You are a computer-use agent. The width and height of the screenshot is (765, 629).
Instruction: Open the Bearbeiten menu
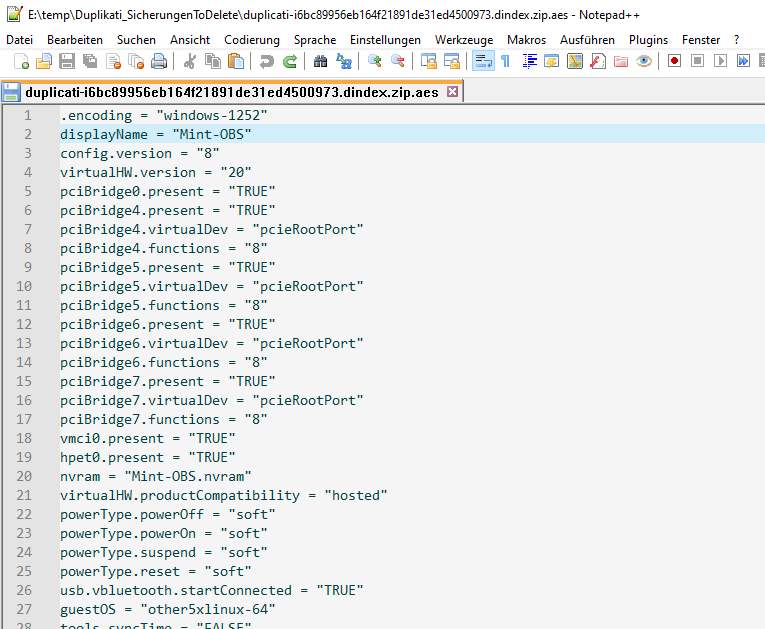(x=75, y=40)
